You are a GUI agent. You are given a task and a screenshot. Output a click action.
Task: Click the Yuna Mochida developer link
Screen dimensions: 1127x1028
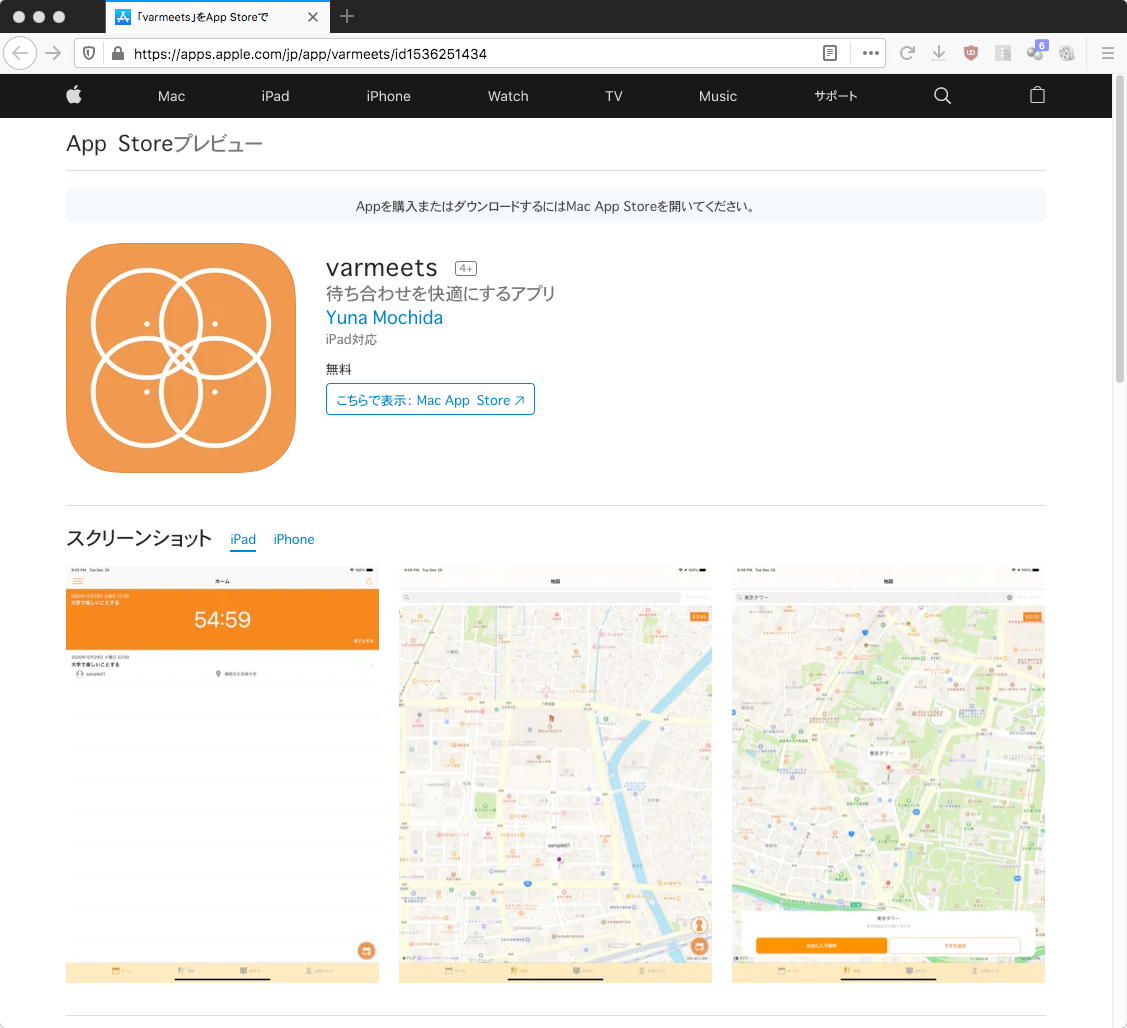click(384, 318)
